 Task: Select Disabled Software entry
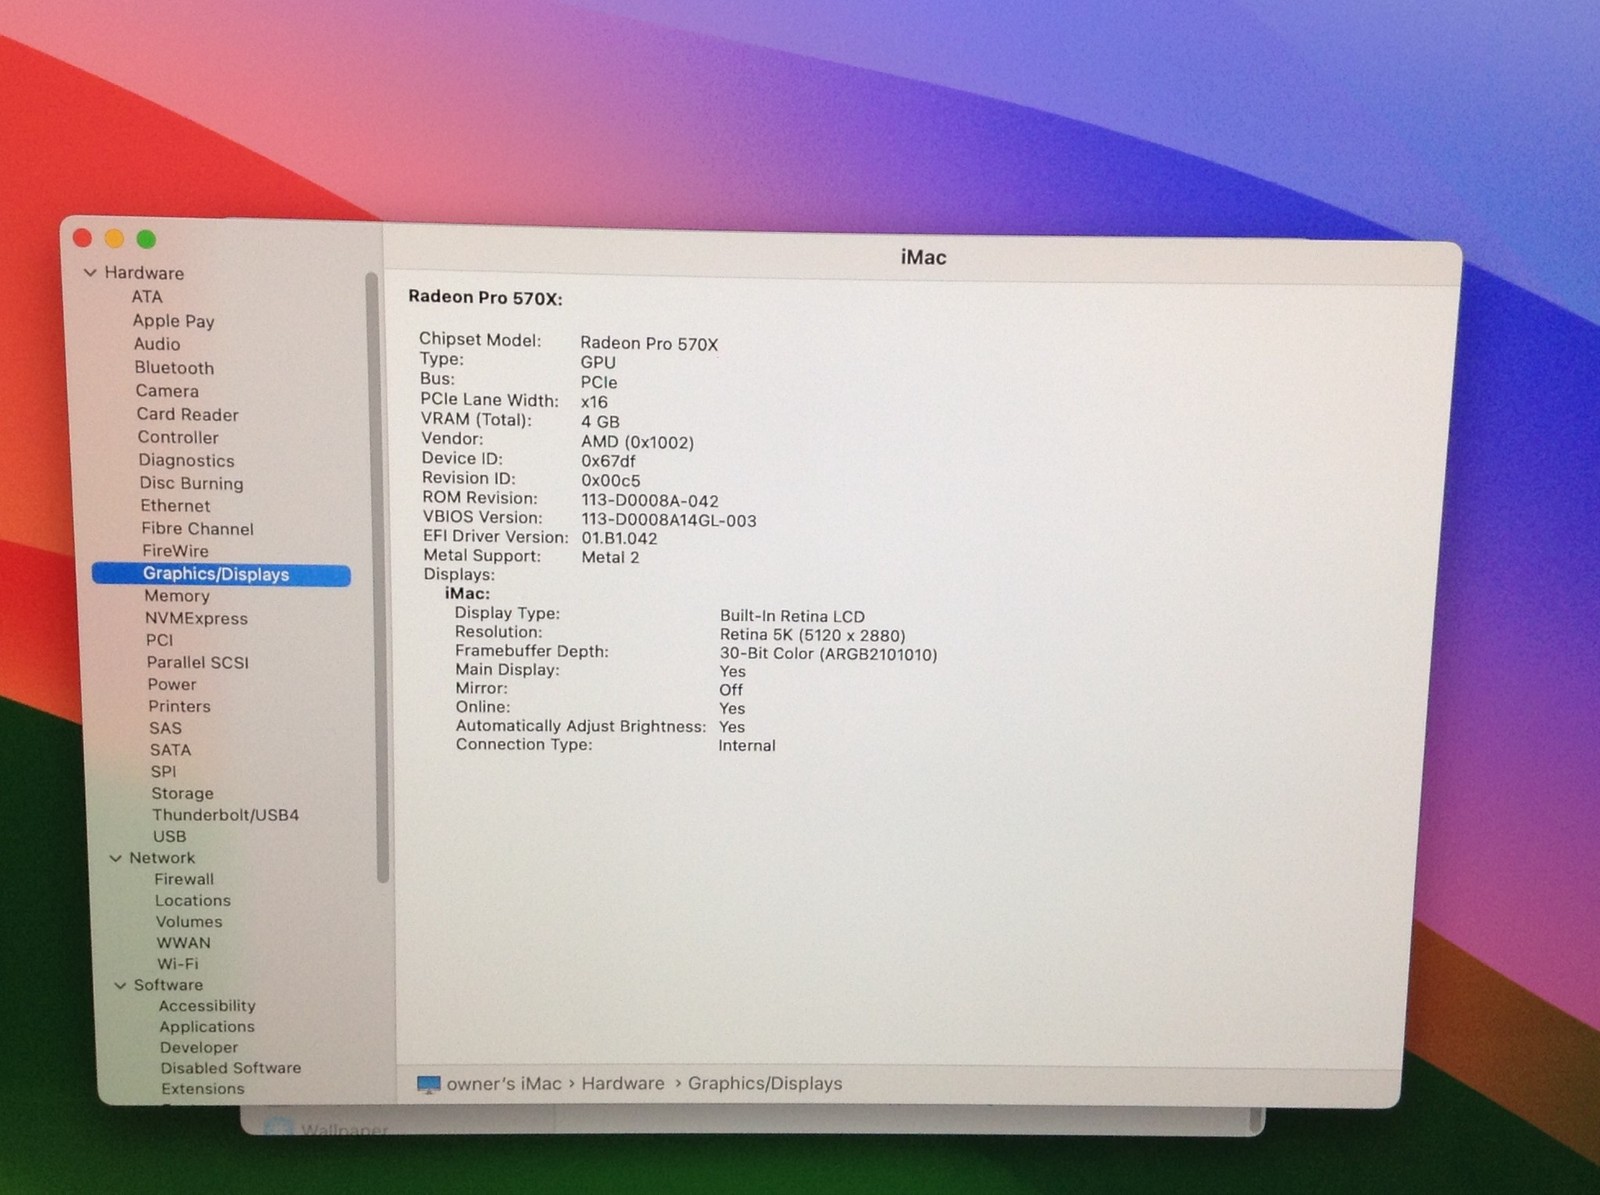tap(231, 1068)
